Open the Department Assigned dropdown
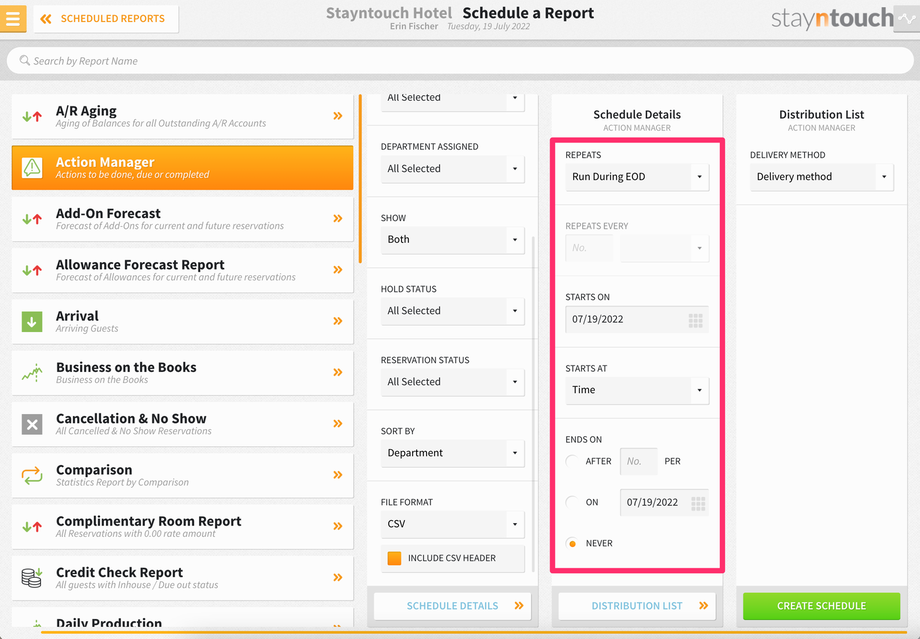 coord(452,169)
